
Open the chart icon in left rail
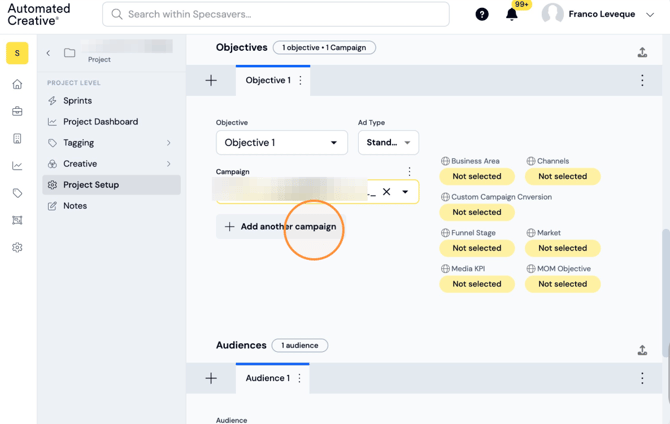coord(17,166)
